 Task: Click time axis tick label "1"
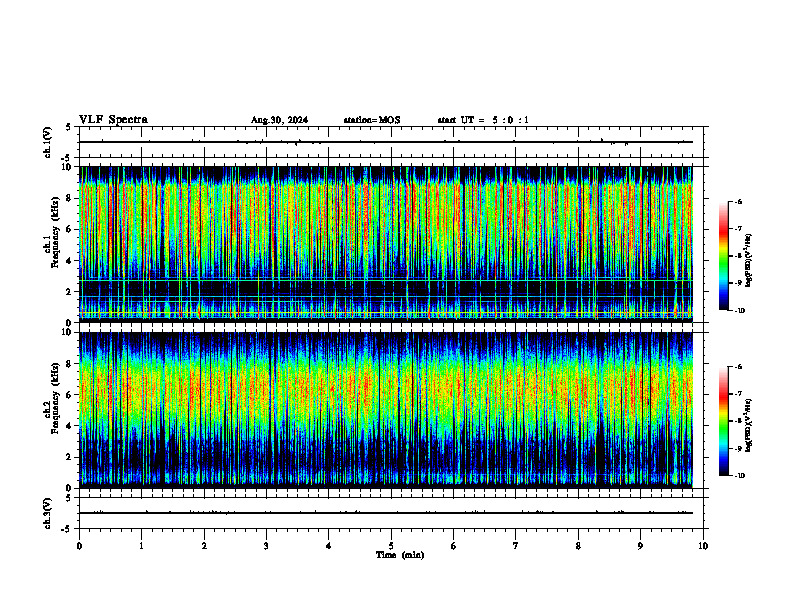pyautogui.click(x=141, y=546)
